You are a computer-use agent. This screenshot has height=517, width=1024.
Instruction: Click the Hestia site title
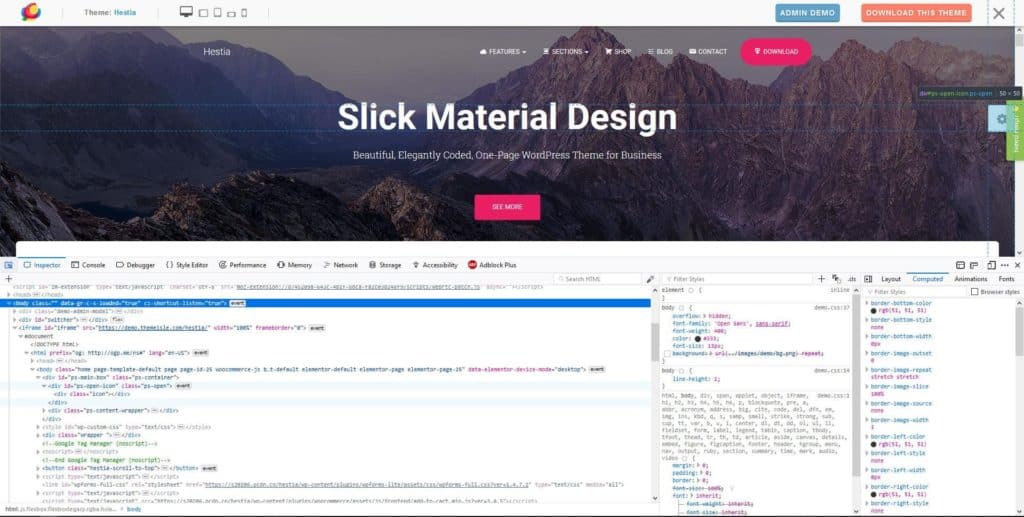point(216,52)
